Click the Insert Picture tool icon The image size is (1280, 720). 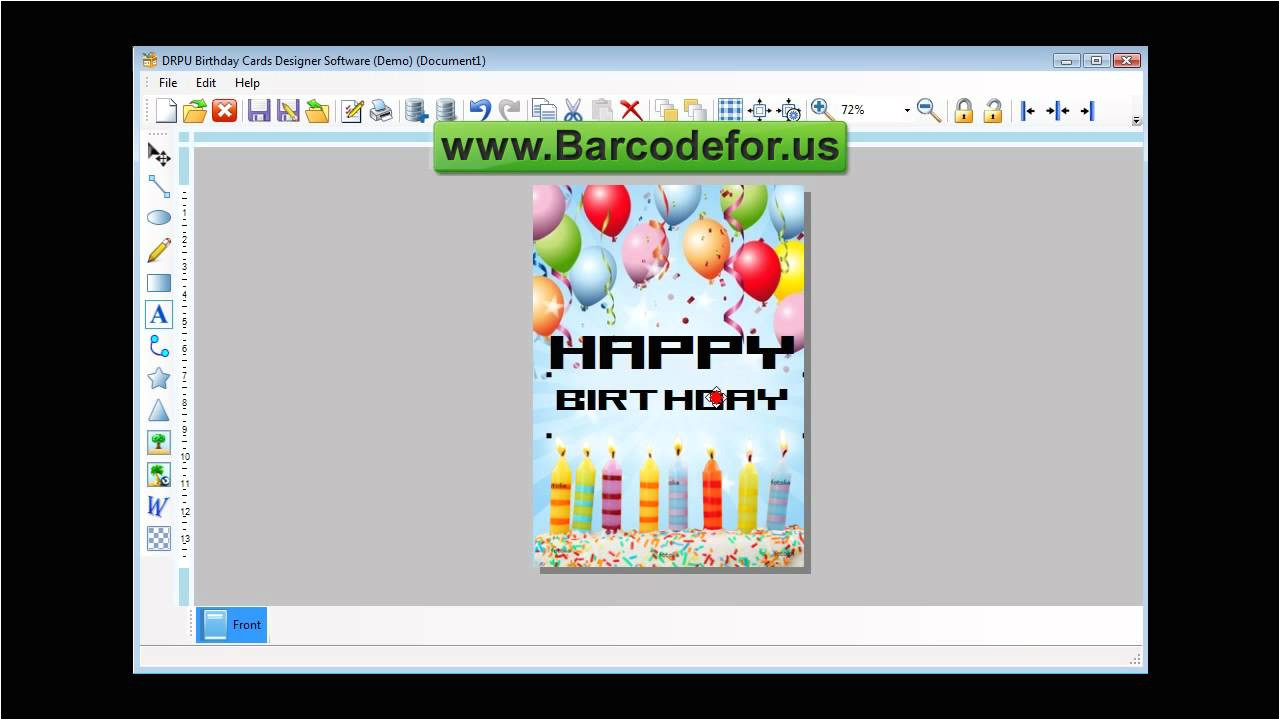159,442
